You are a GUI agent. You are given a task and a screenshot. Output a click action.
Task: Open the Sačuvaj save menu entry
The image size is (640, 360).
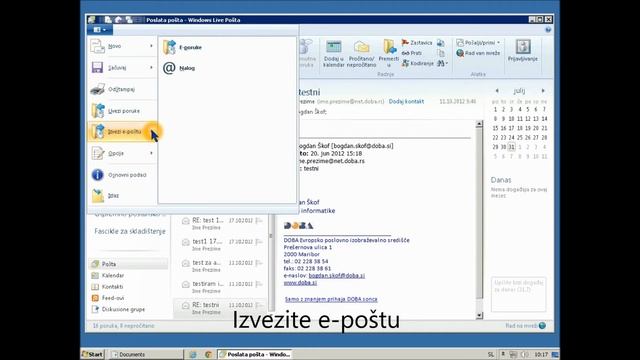pos(122,68)
